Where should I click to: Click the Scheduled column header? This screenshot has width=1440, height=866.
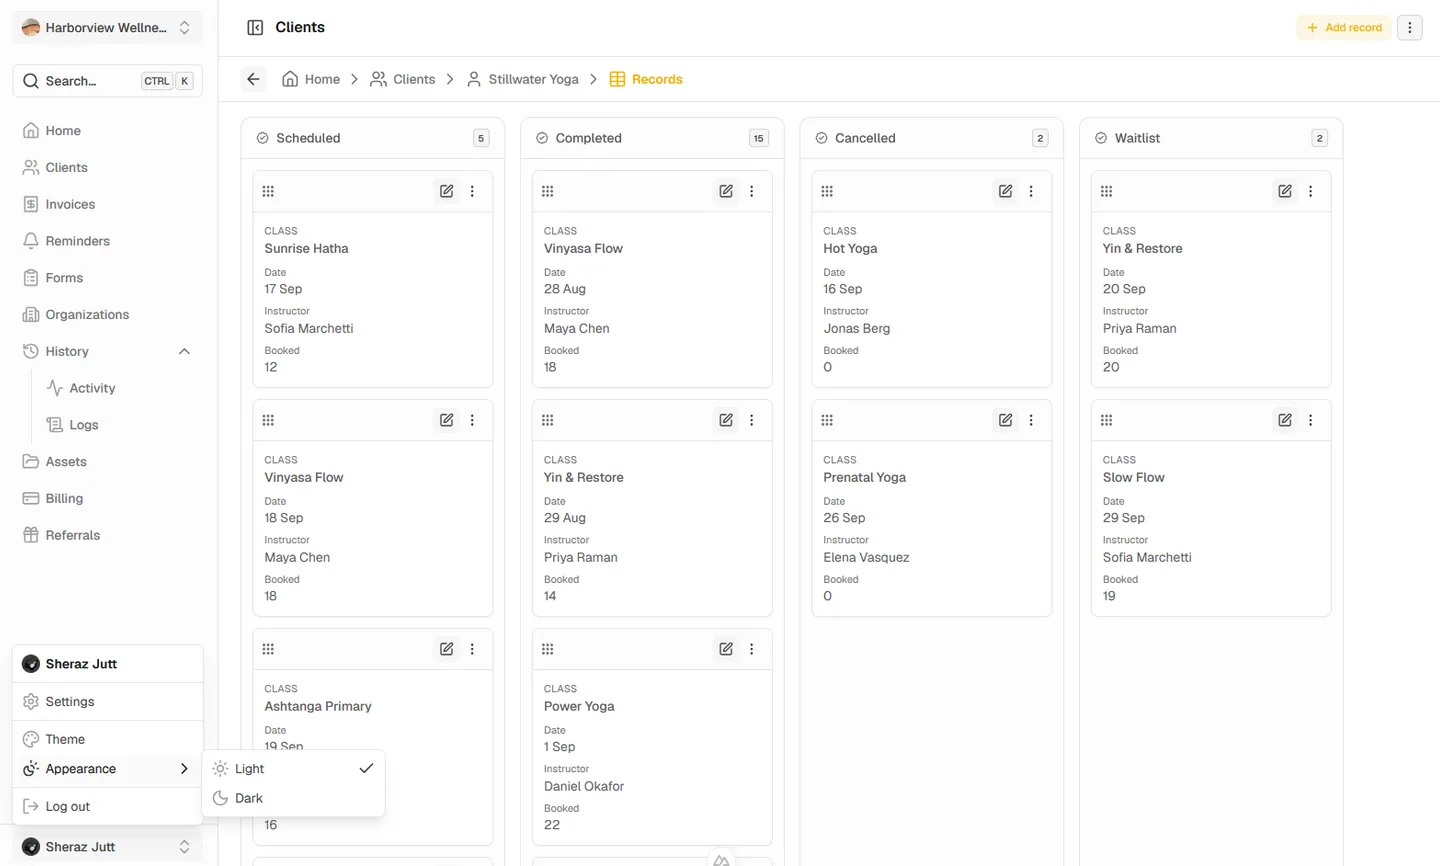[x=372, y=138]
